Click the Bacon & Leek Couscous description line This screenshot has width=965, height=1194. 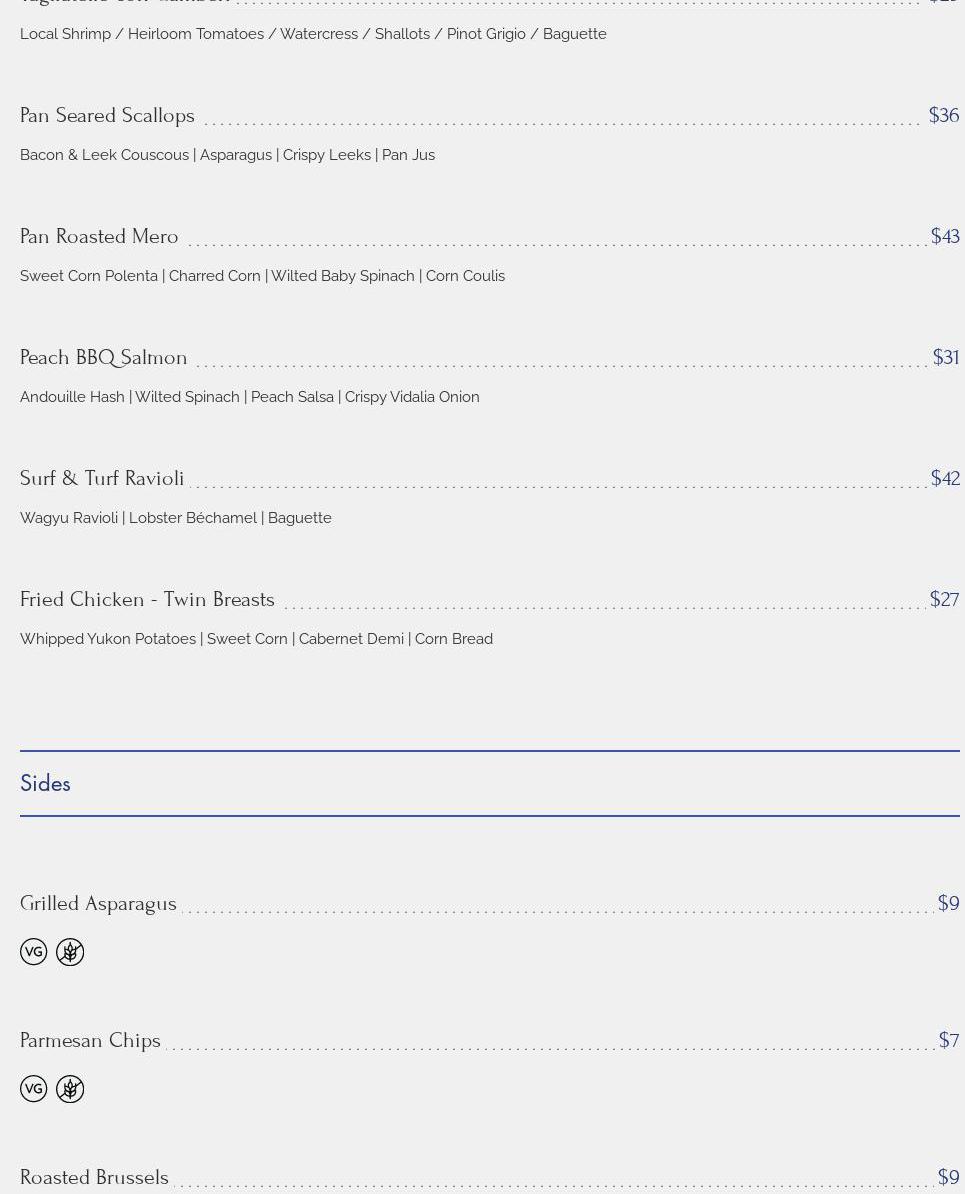[227, 155]
